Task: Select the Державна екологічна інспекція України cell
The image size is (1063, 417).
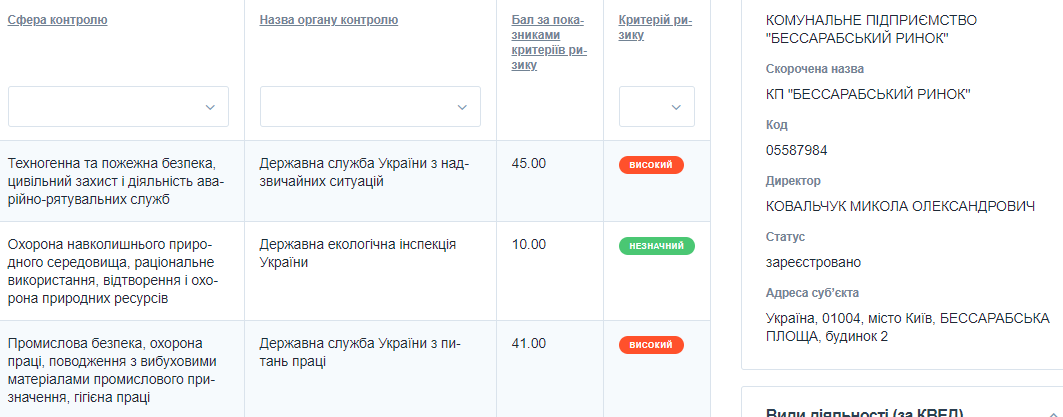Action: [357, 253]
